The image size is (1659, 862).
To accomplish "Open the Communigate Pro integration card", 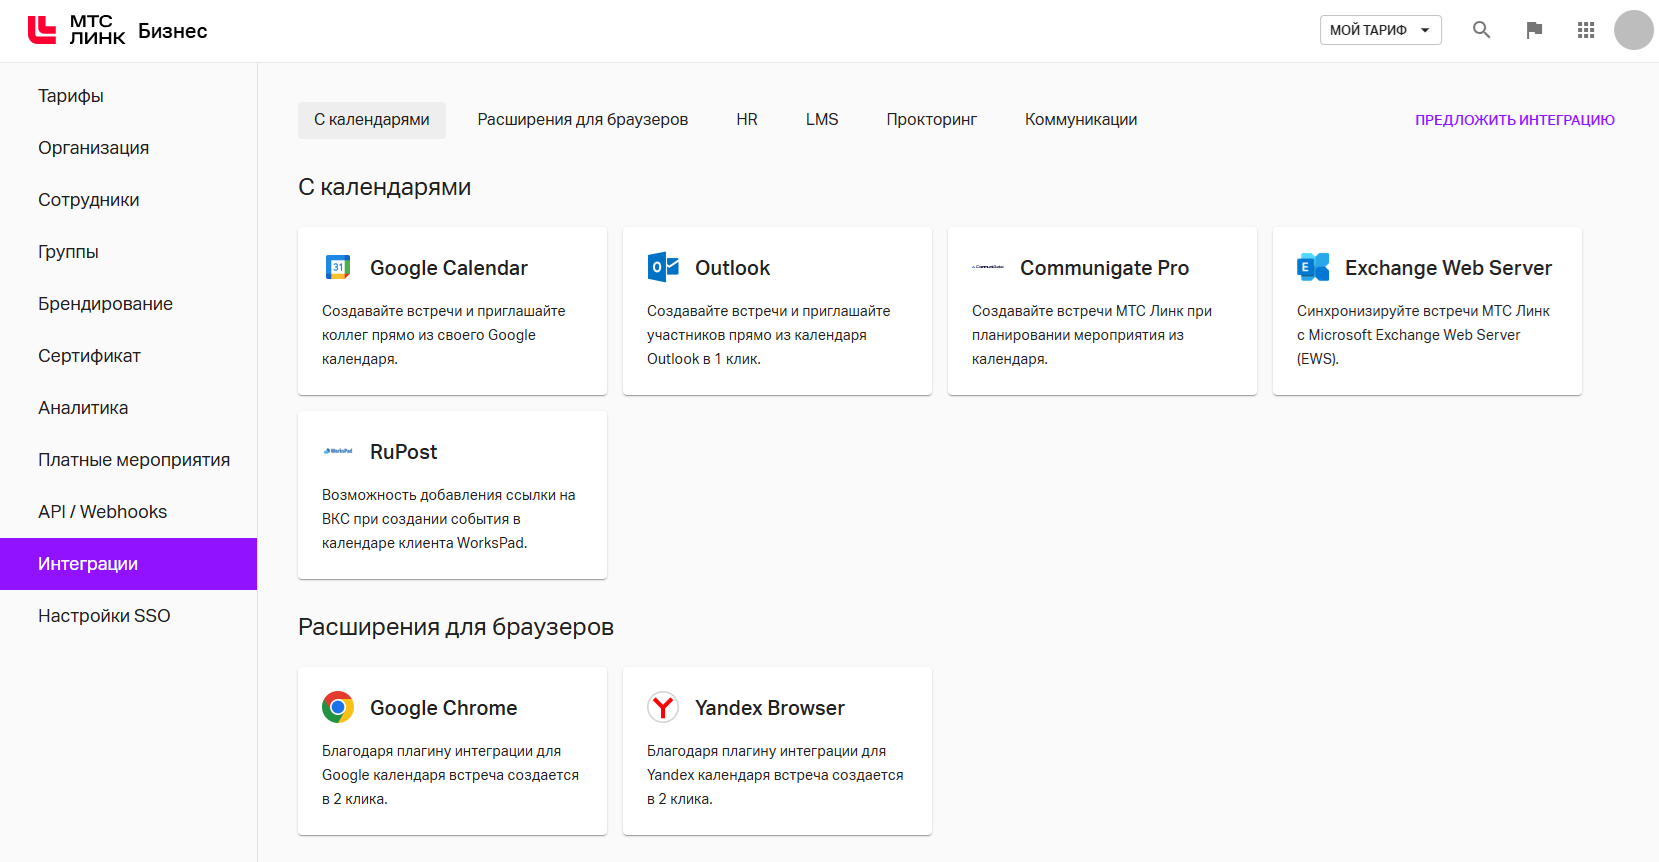I will point(1102,311).
